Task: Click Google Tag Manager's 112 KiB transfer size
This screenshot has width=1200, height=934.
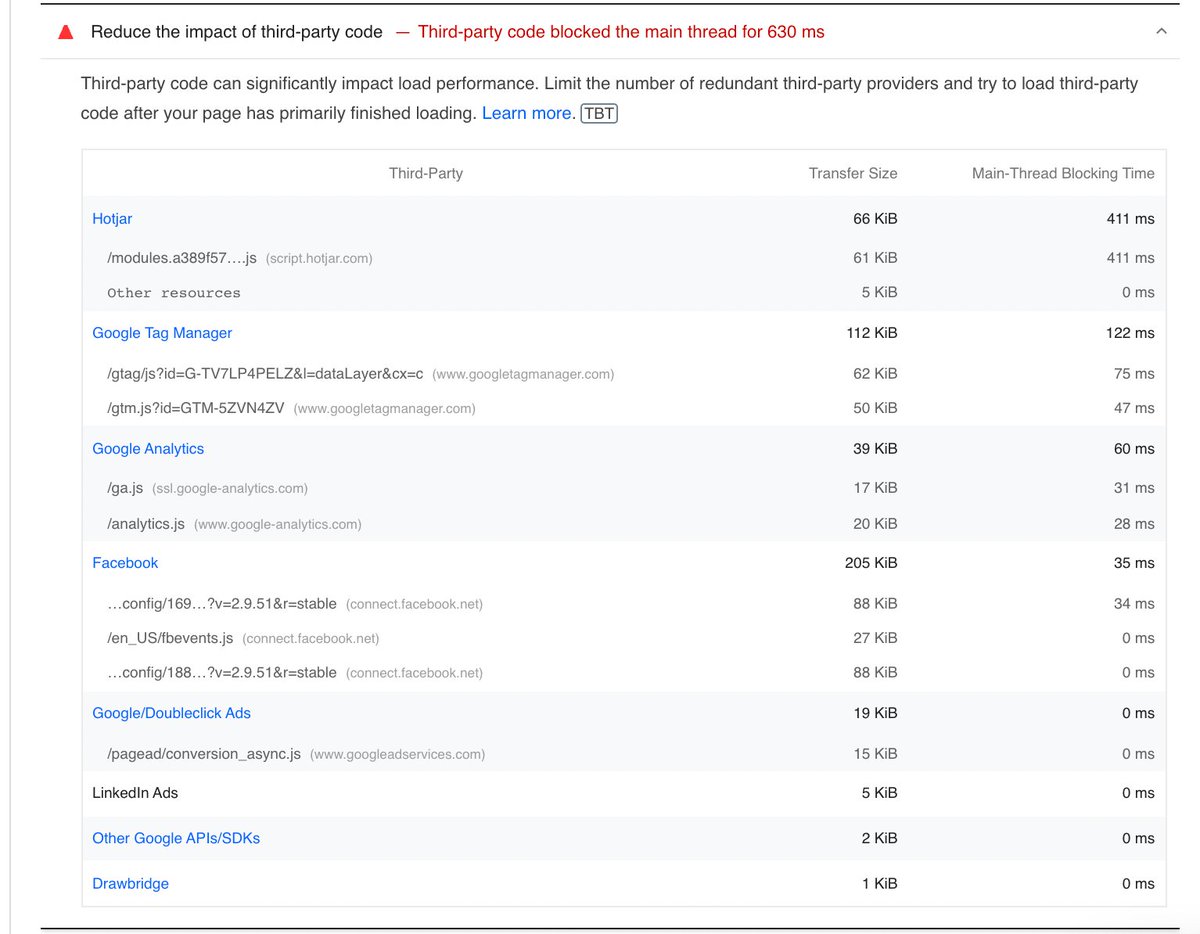Action: tap(872, 333)
